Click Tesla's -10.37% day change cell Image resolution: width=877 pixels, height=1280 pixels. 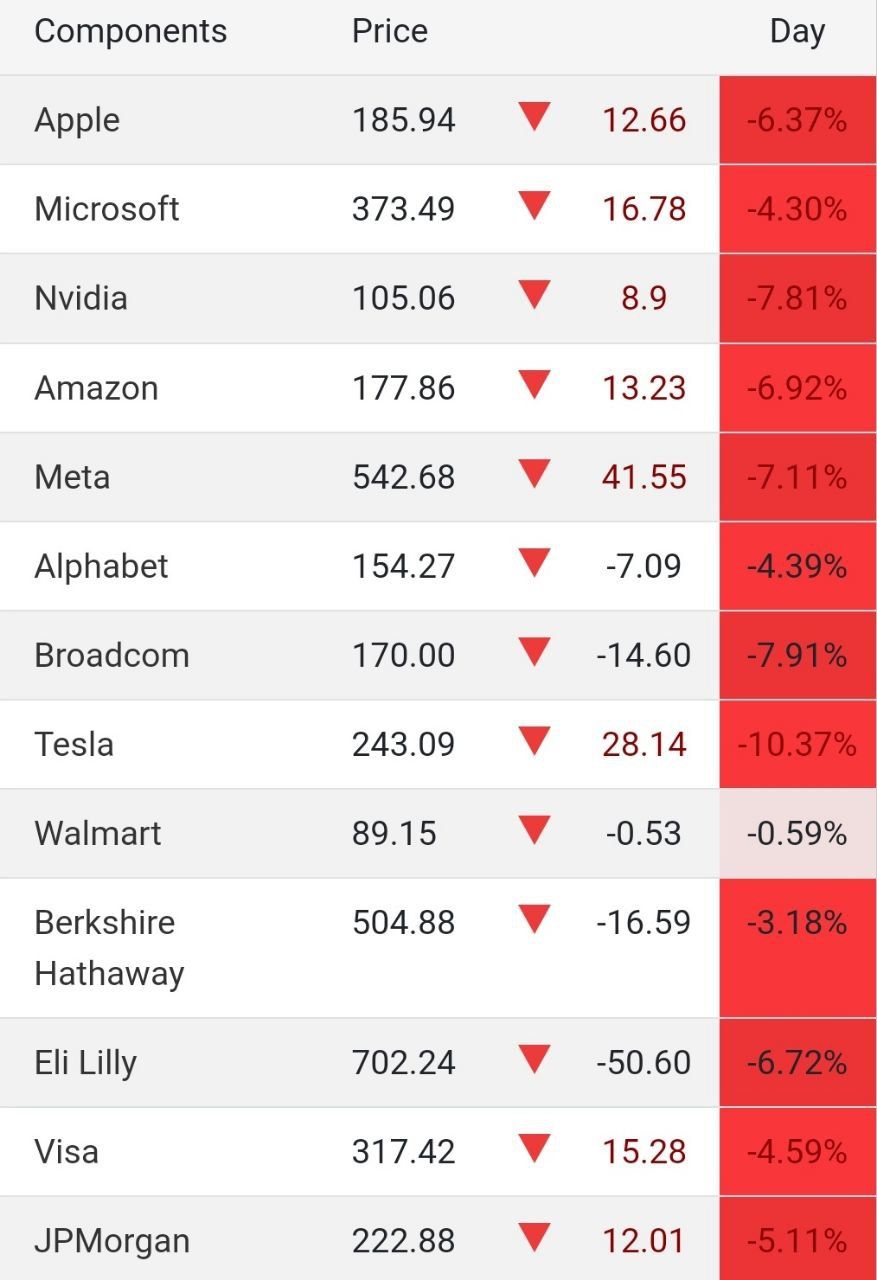[x=797, y=744]
